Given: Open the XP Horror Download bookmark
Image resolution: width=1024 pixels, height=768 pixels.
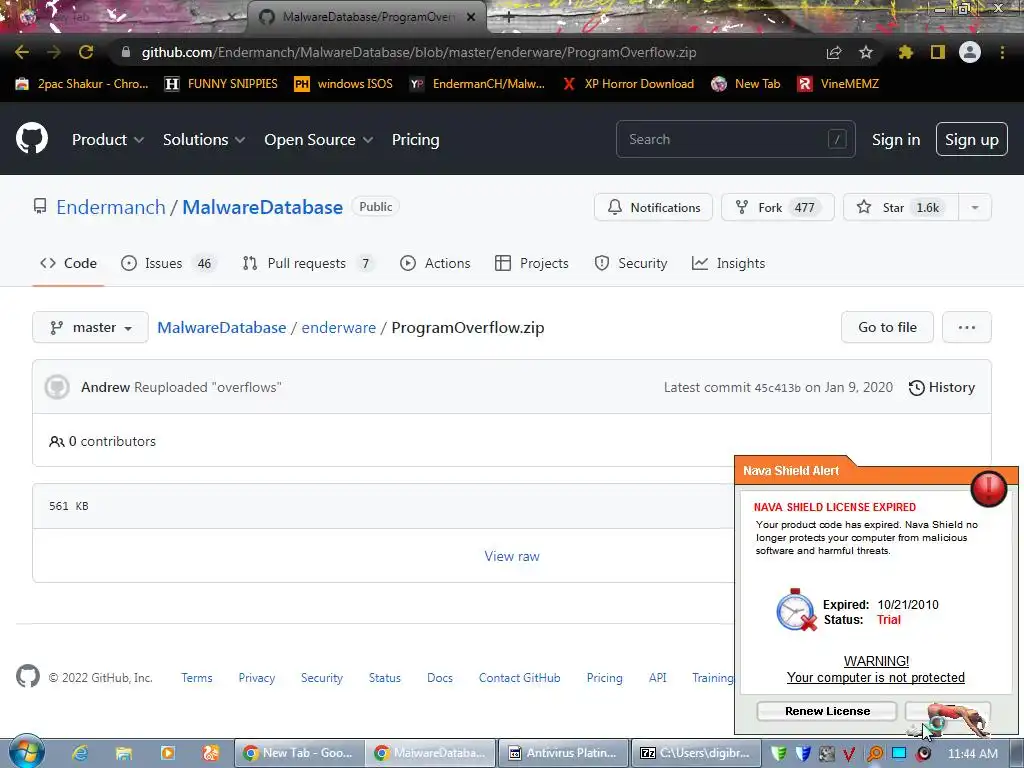Looking at the screenshot, I should 628,84.
